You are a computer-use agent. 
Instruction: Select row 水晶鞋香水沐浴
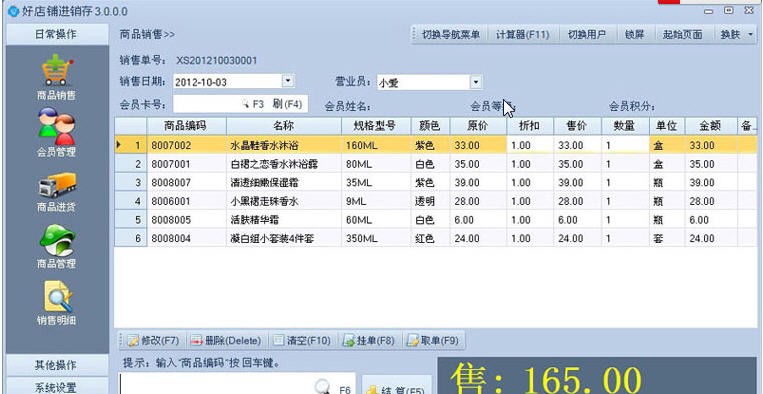[436, 145]
